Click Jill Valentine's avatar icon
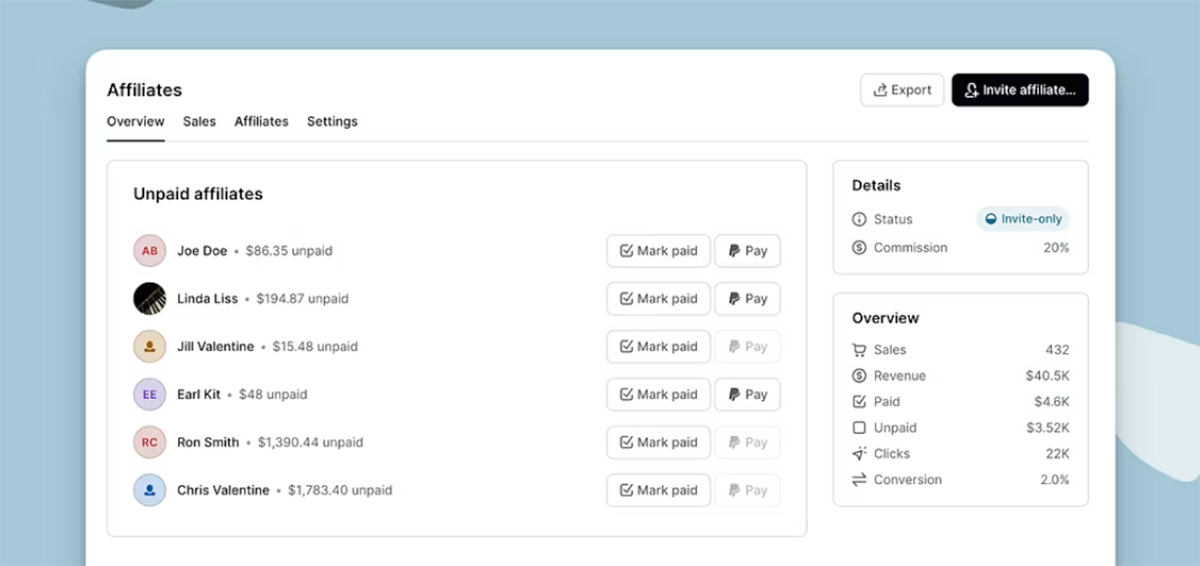This screenshot has width=1200, height=566. tap(149, 347)
